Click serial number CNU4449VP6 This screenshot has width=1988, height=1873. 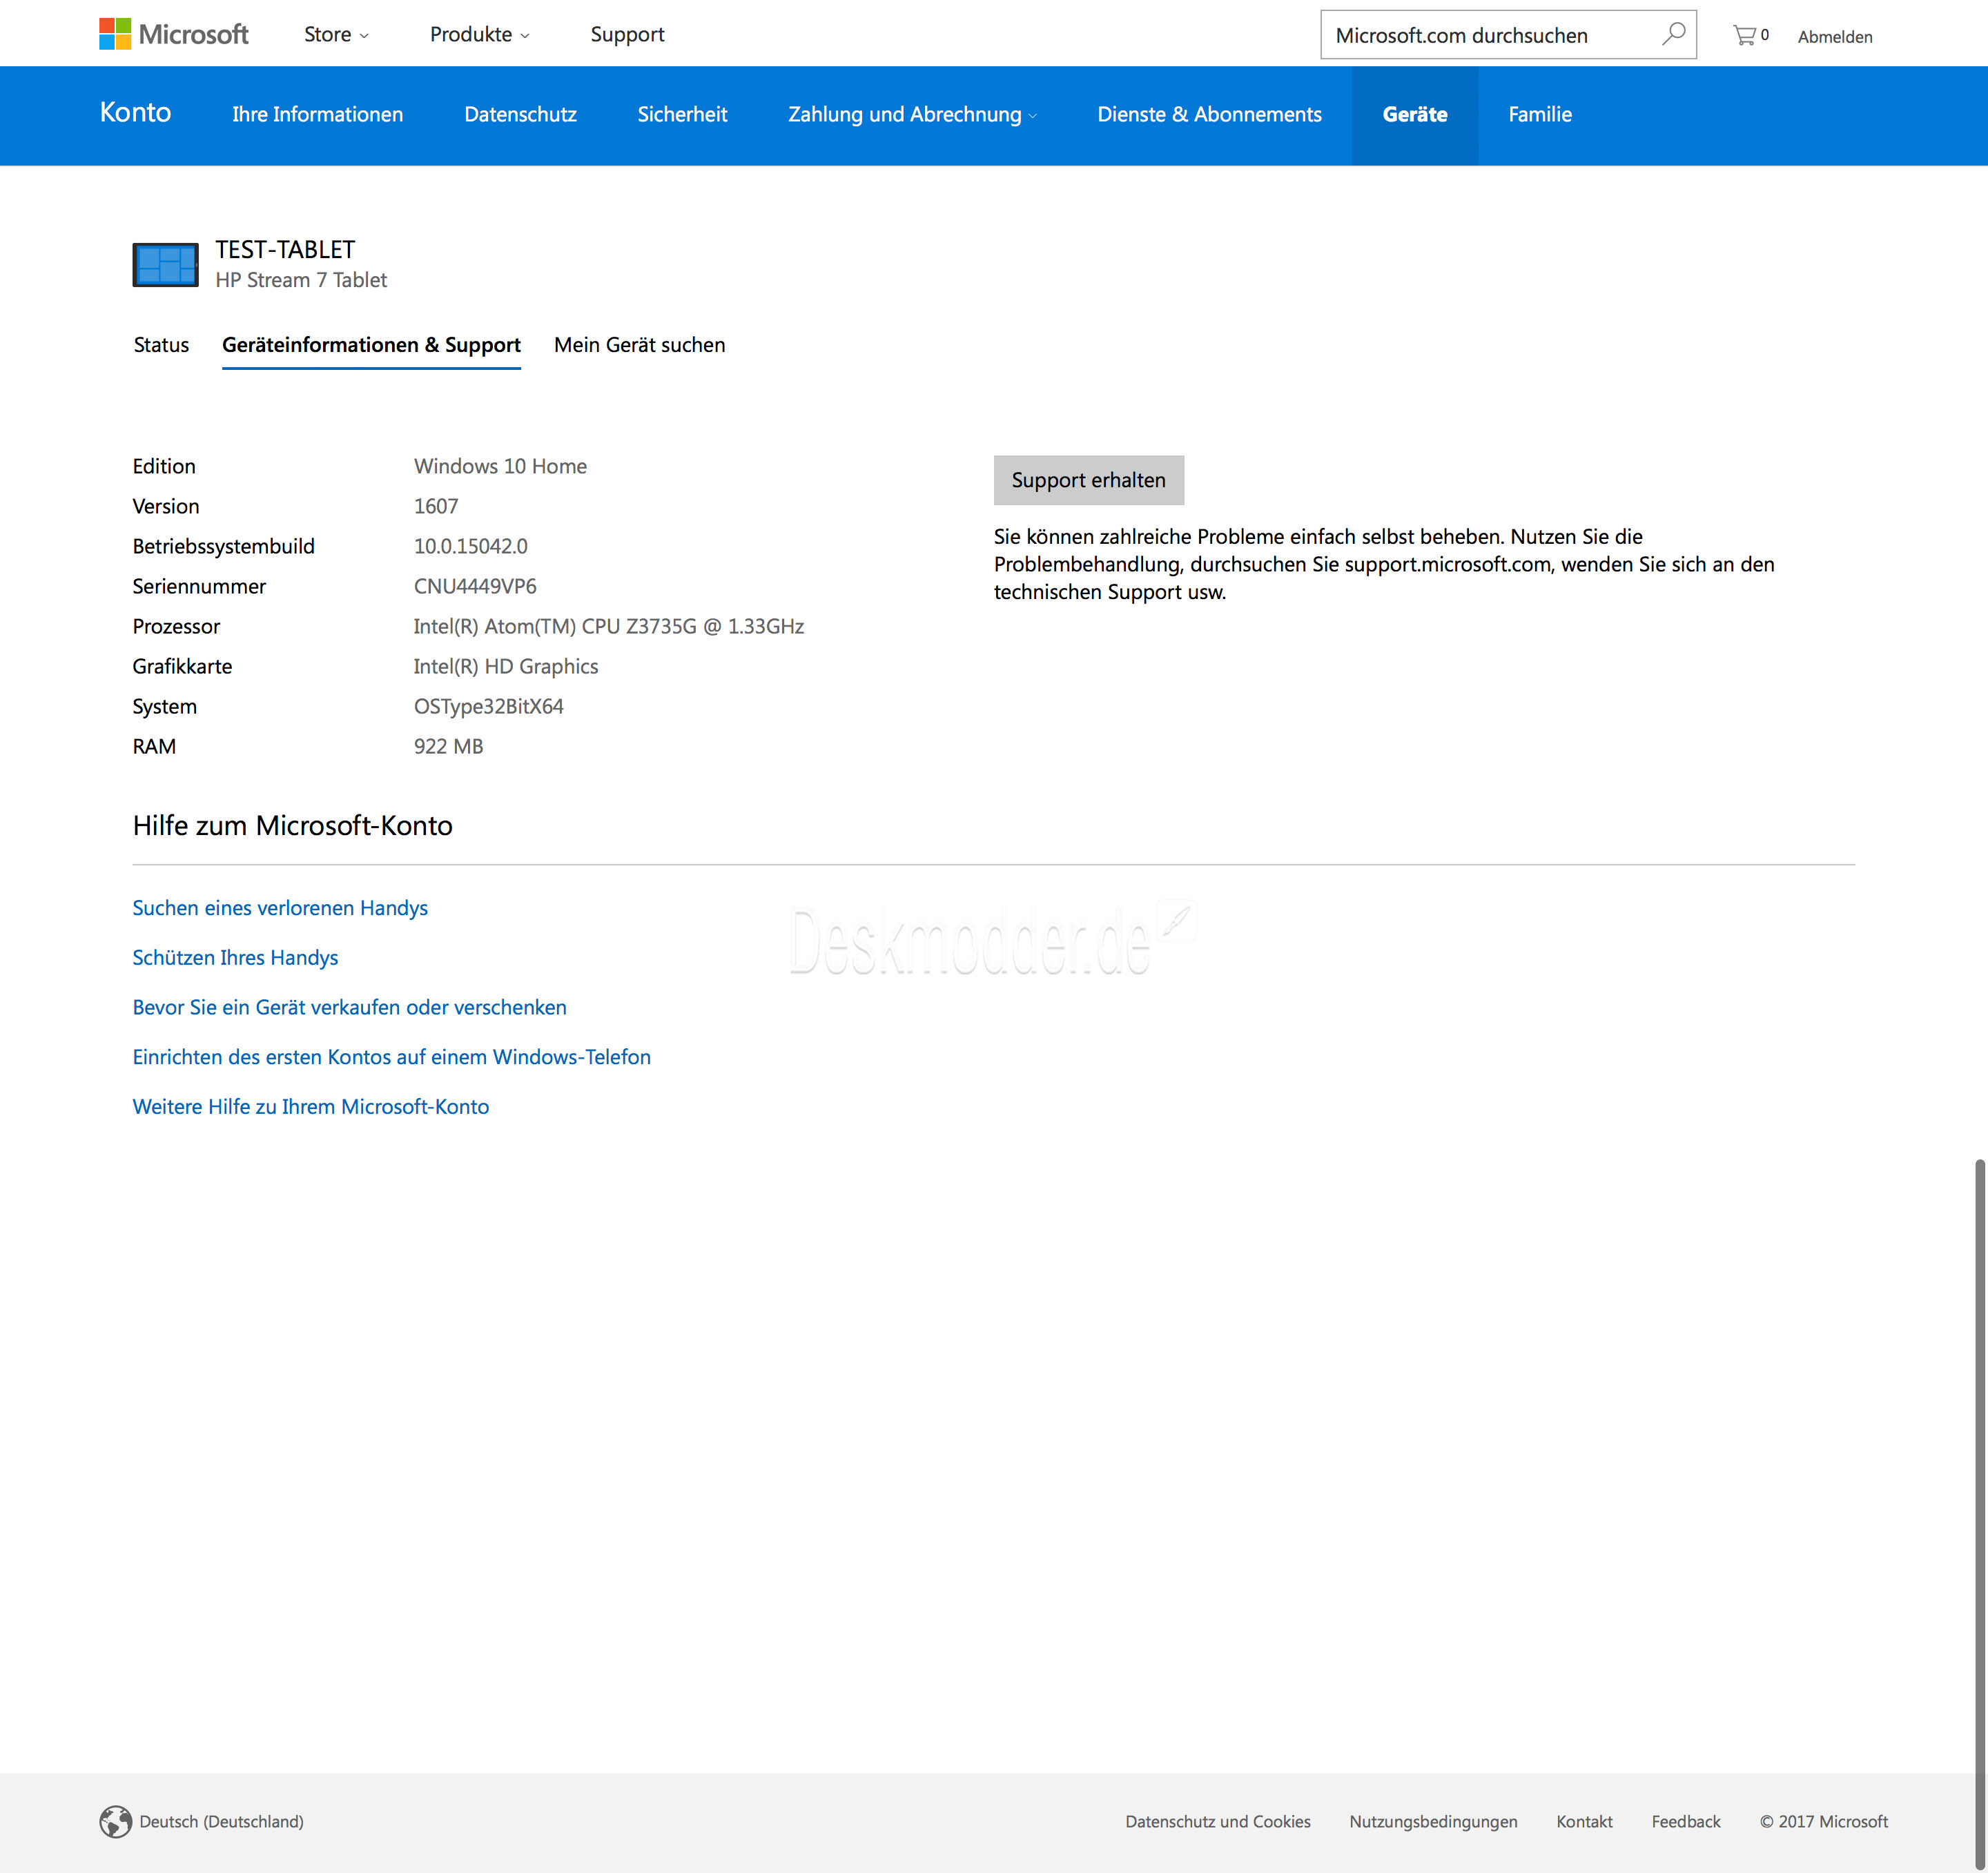click(475, 586)
